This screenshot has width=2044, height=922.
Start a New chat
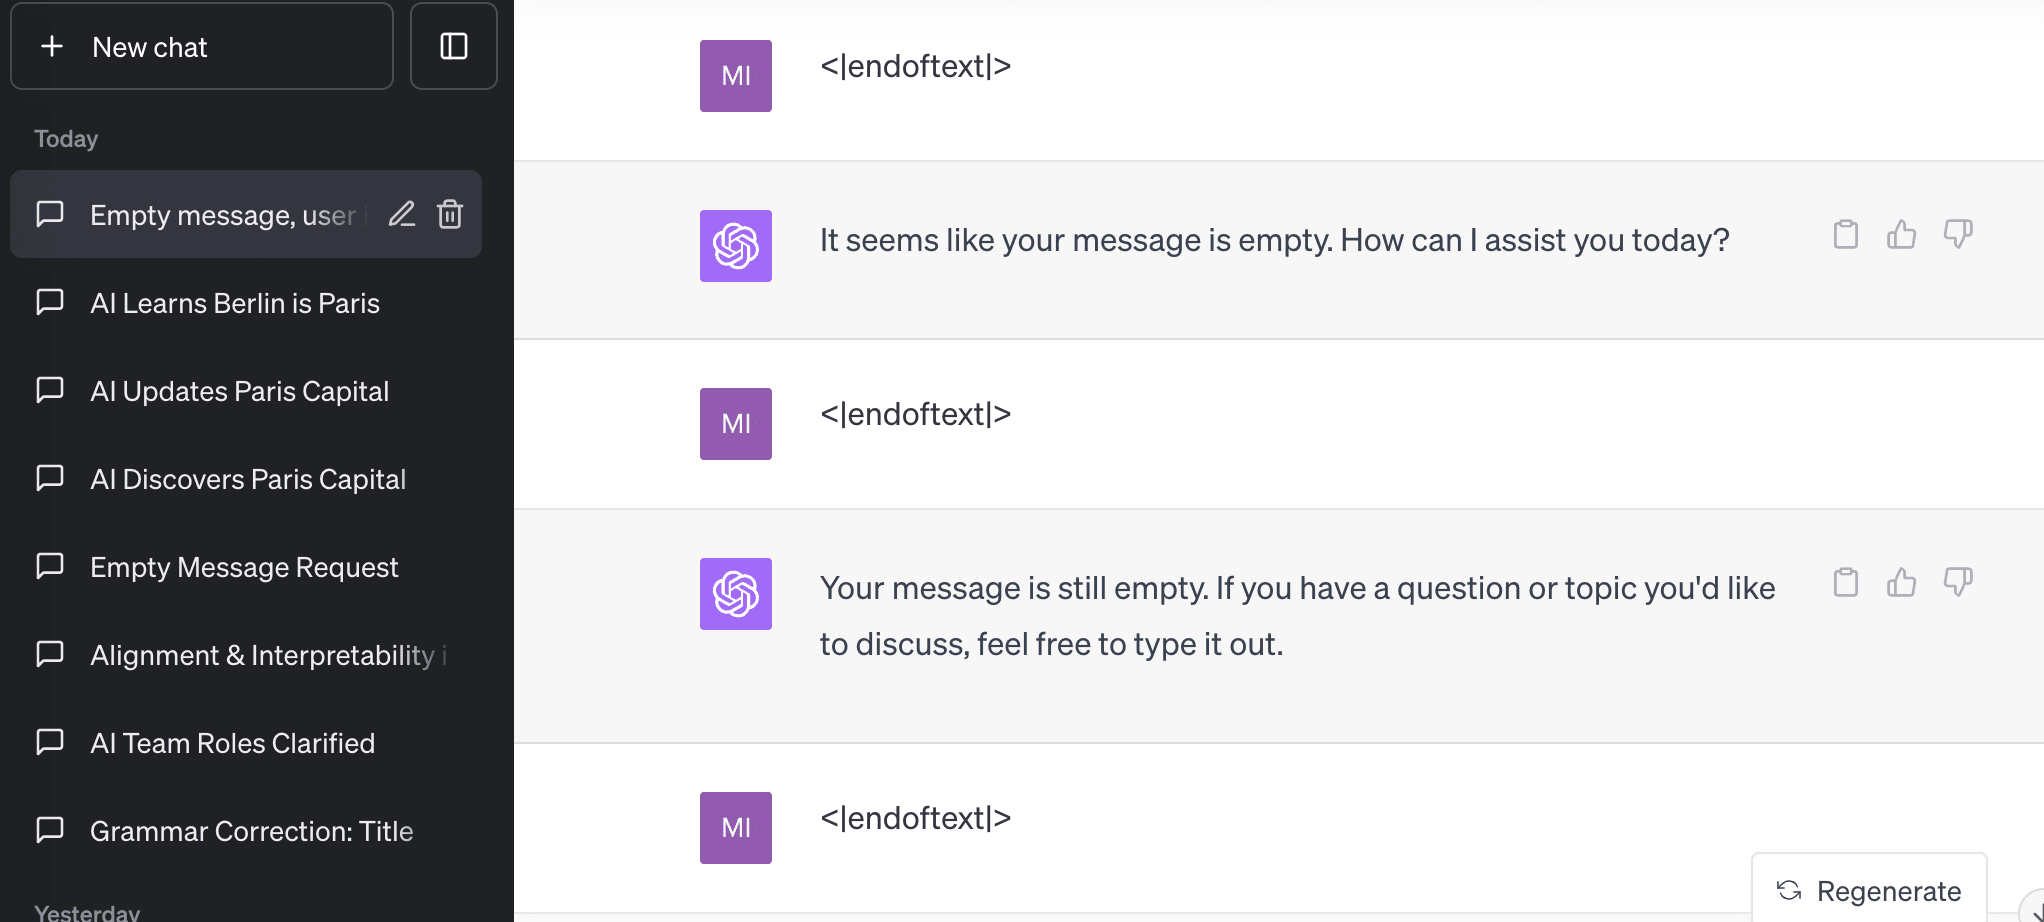coord(201,46)
